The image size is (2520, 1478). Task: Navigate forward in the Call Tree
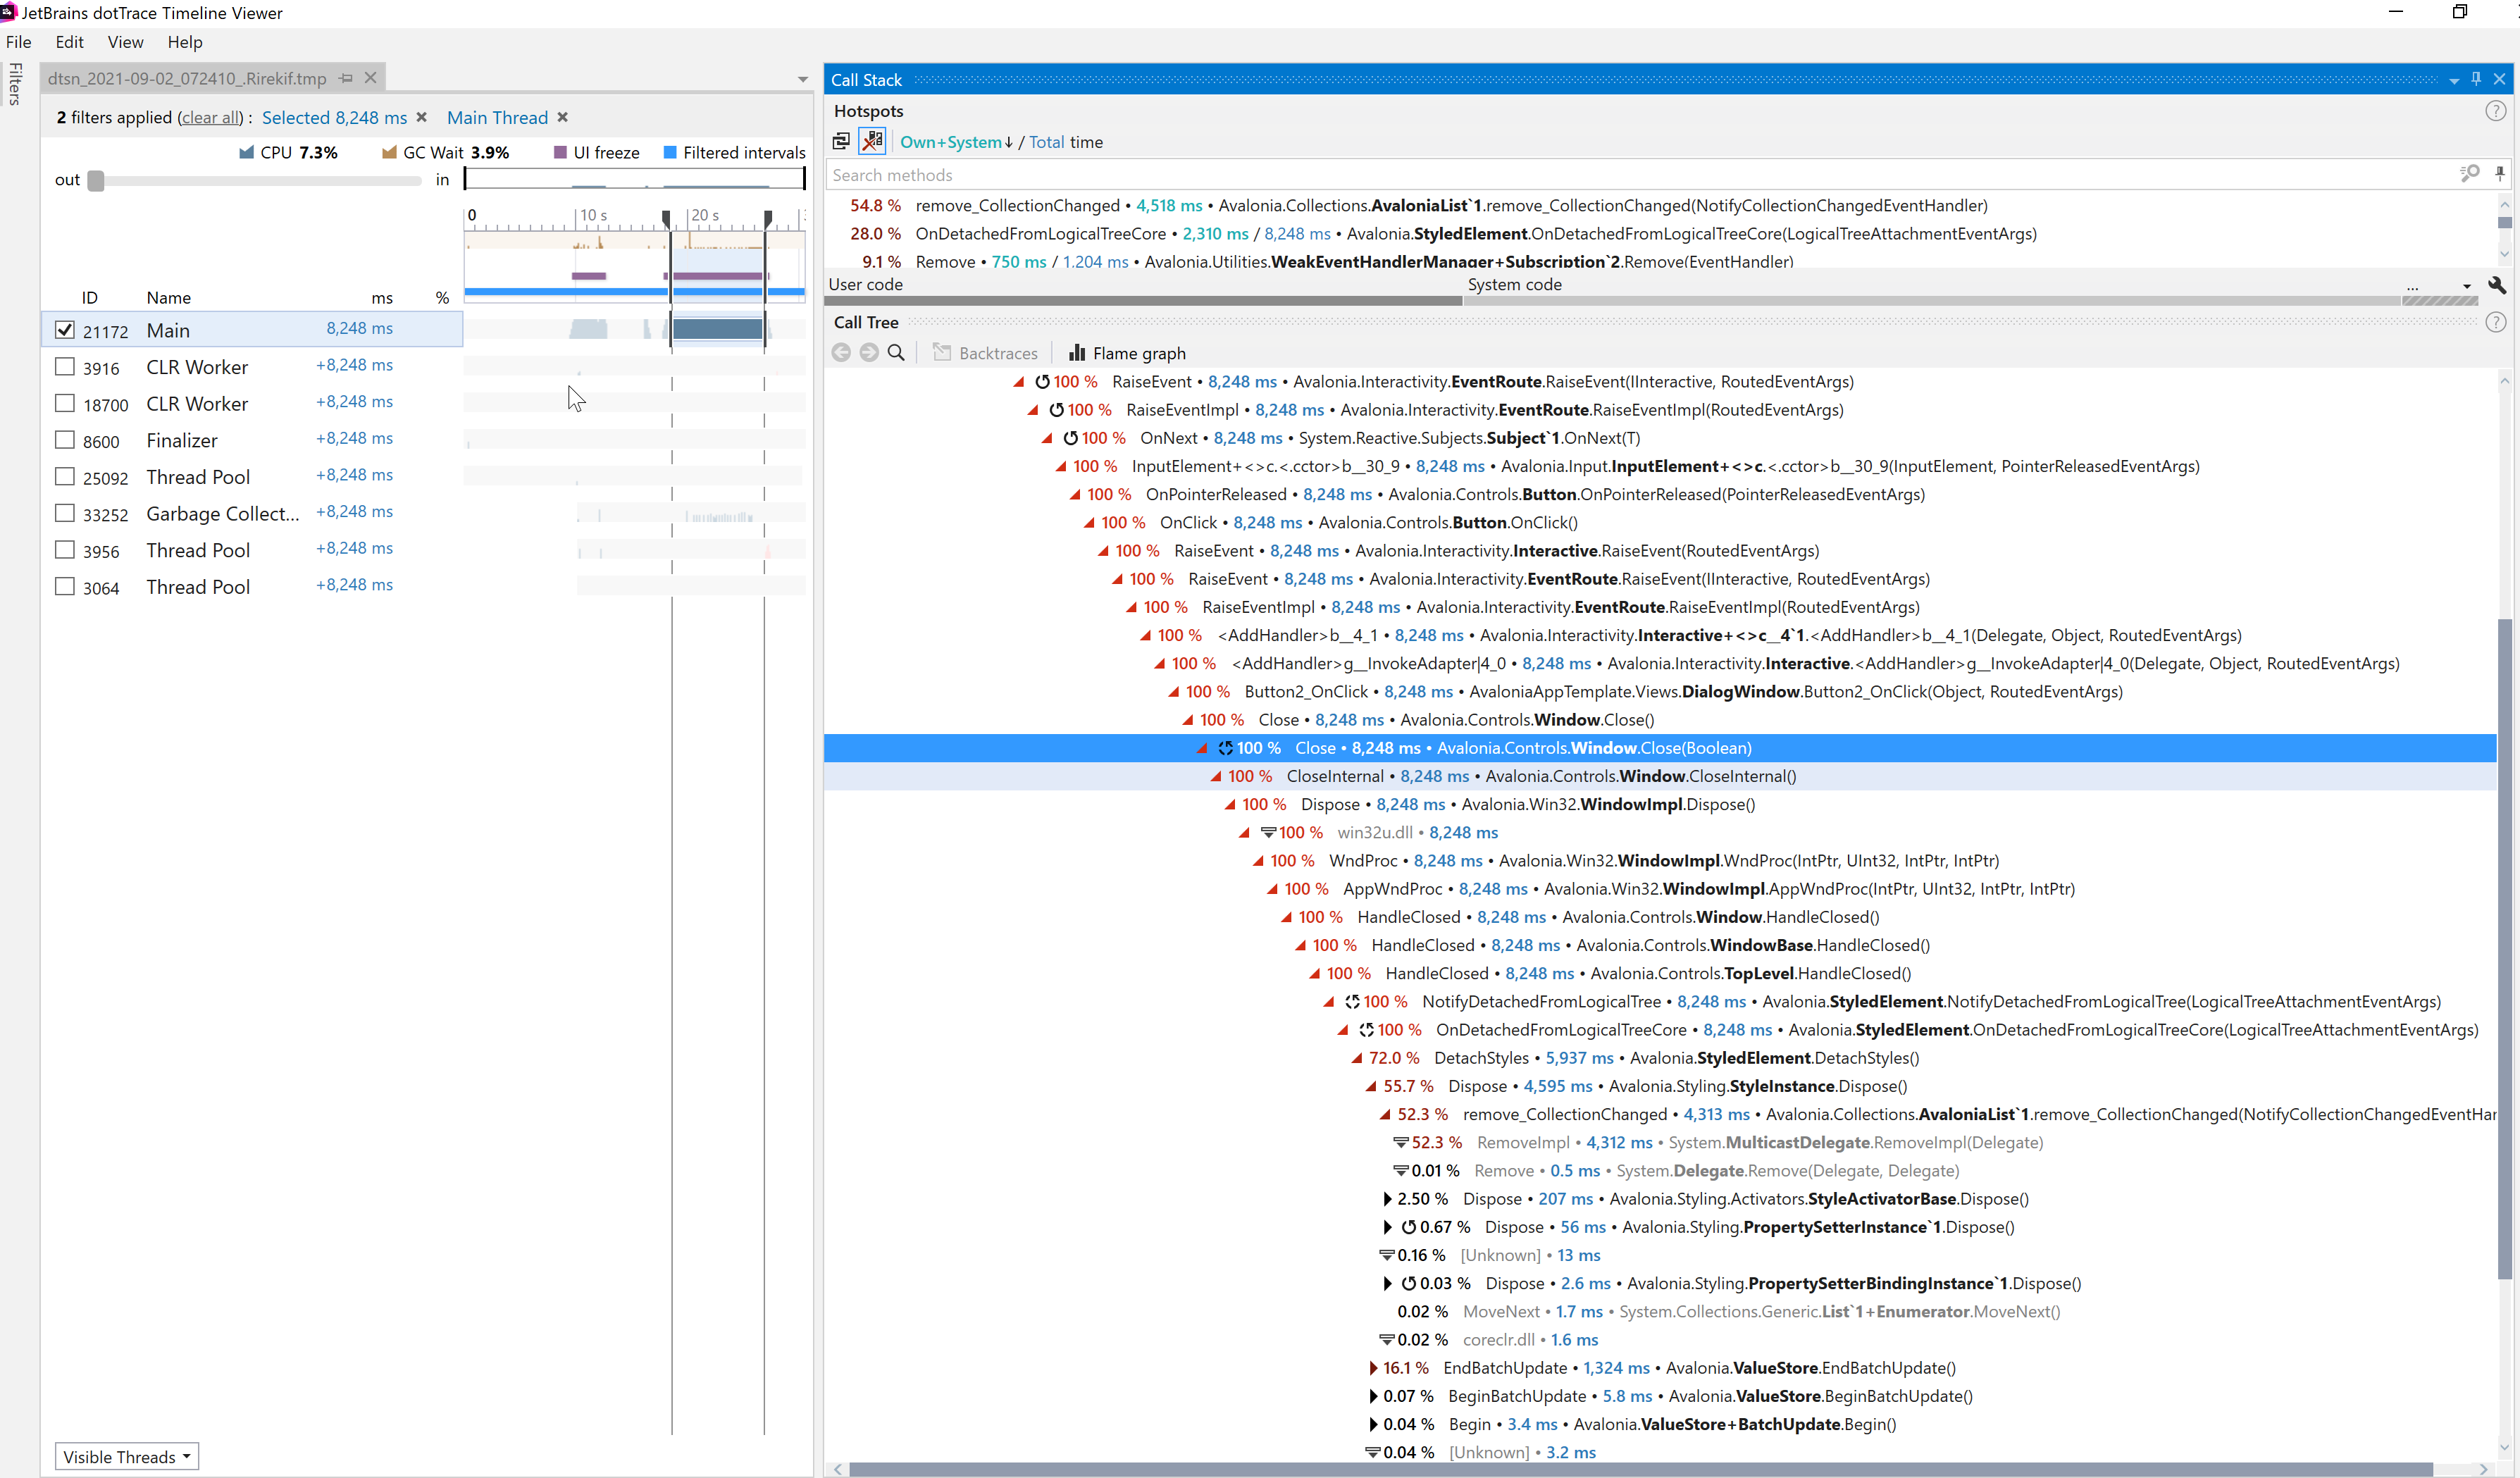[869, 353]
